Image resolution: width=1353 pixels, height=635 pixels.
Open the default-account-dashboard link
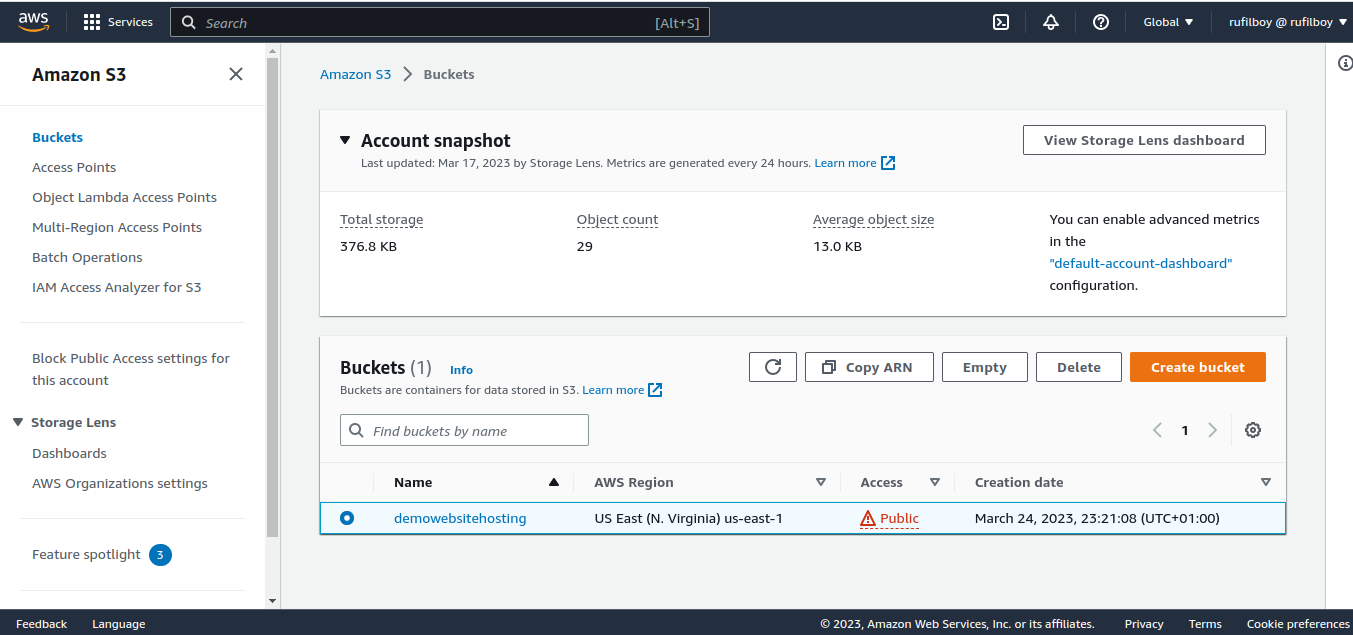pos(1141,263)
